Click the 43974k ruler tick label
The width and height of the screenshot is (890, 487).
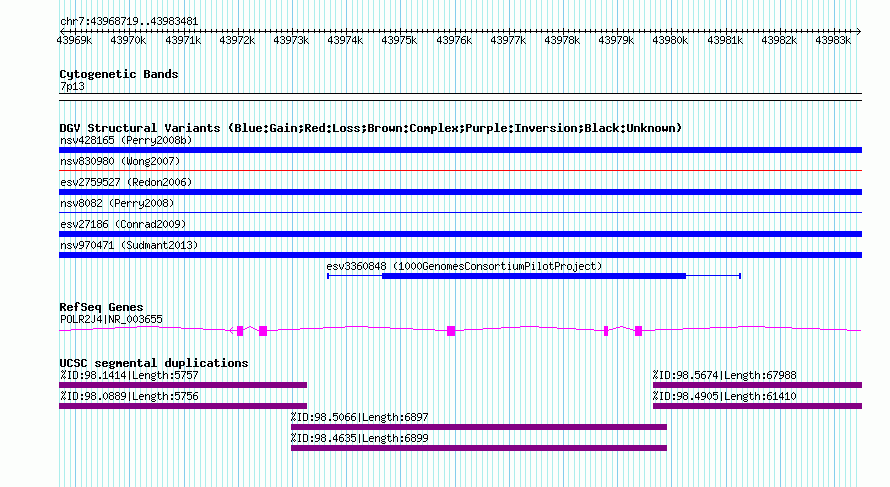[345, 40]
